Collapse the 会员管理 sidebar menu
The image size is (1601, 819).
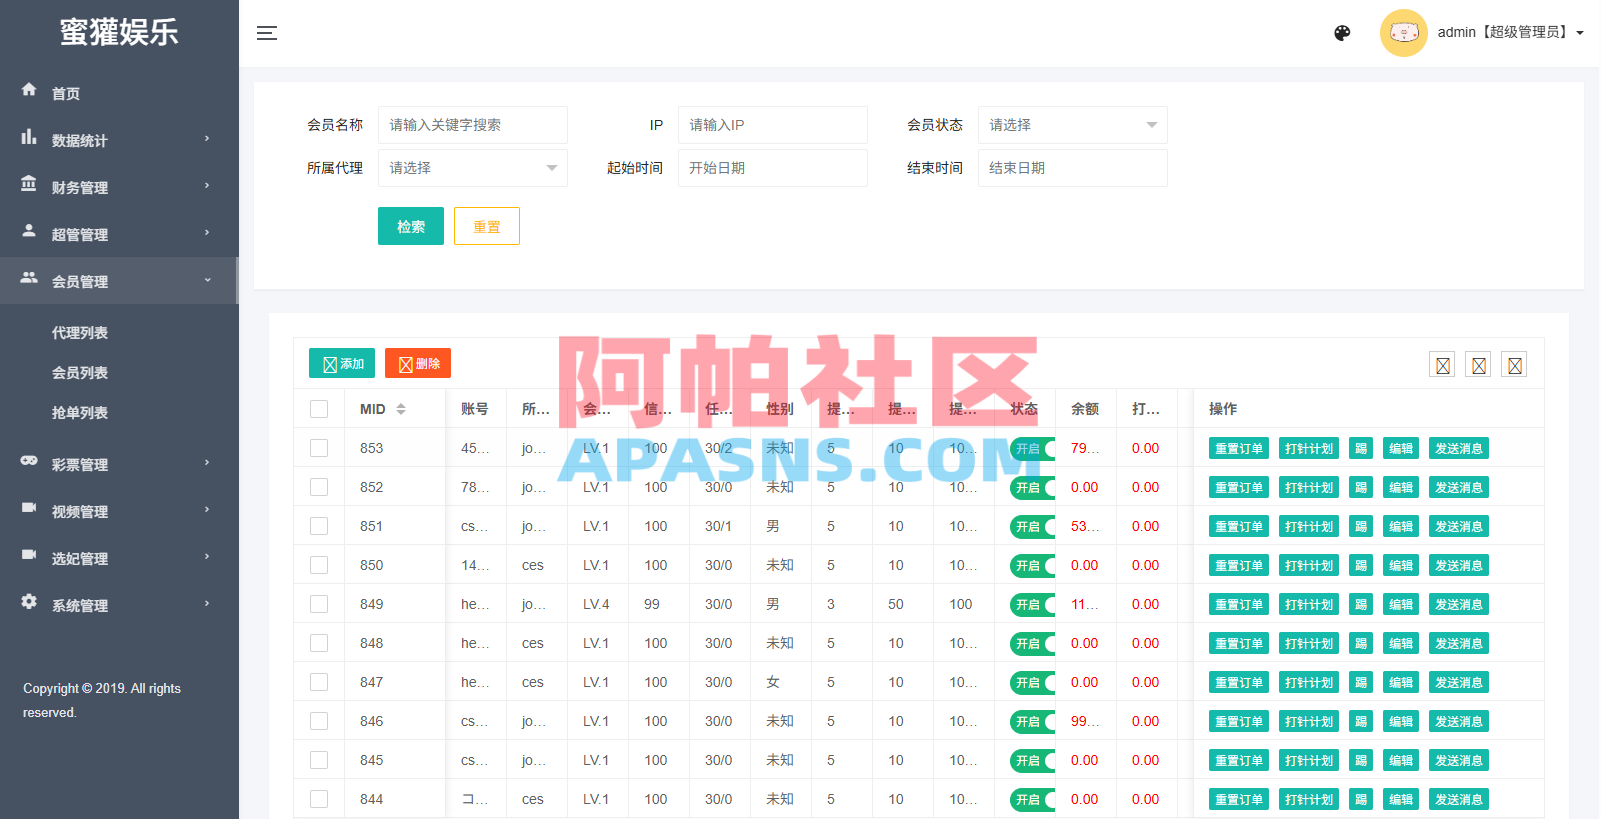[x=119, y=281]
